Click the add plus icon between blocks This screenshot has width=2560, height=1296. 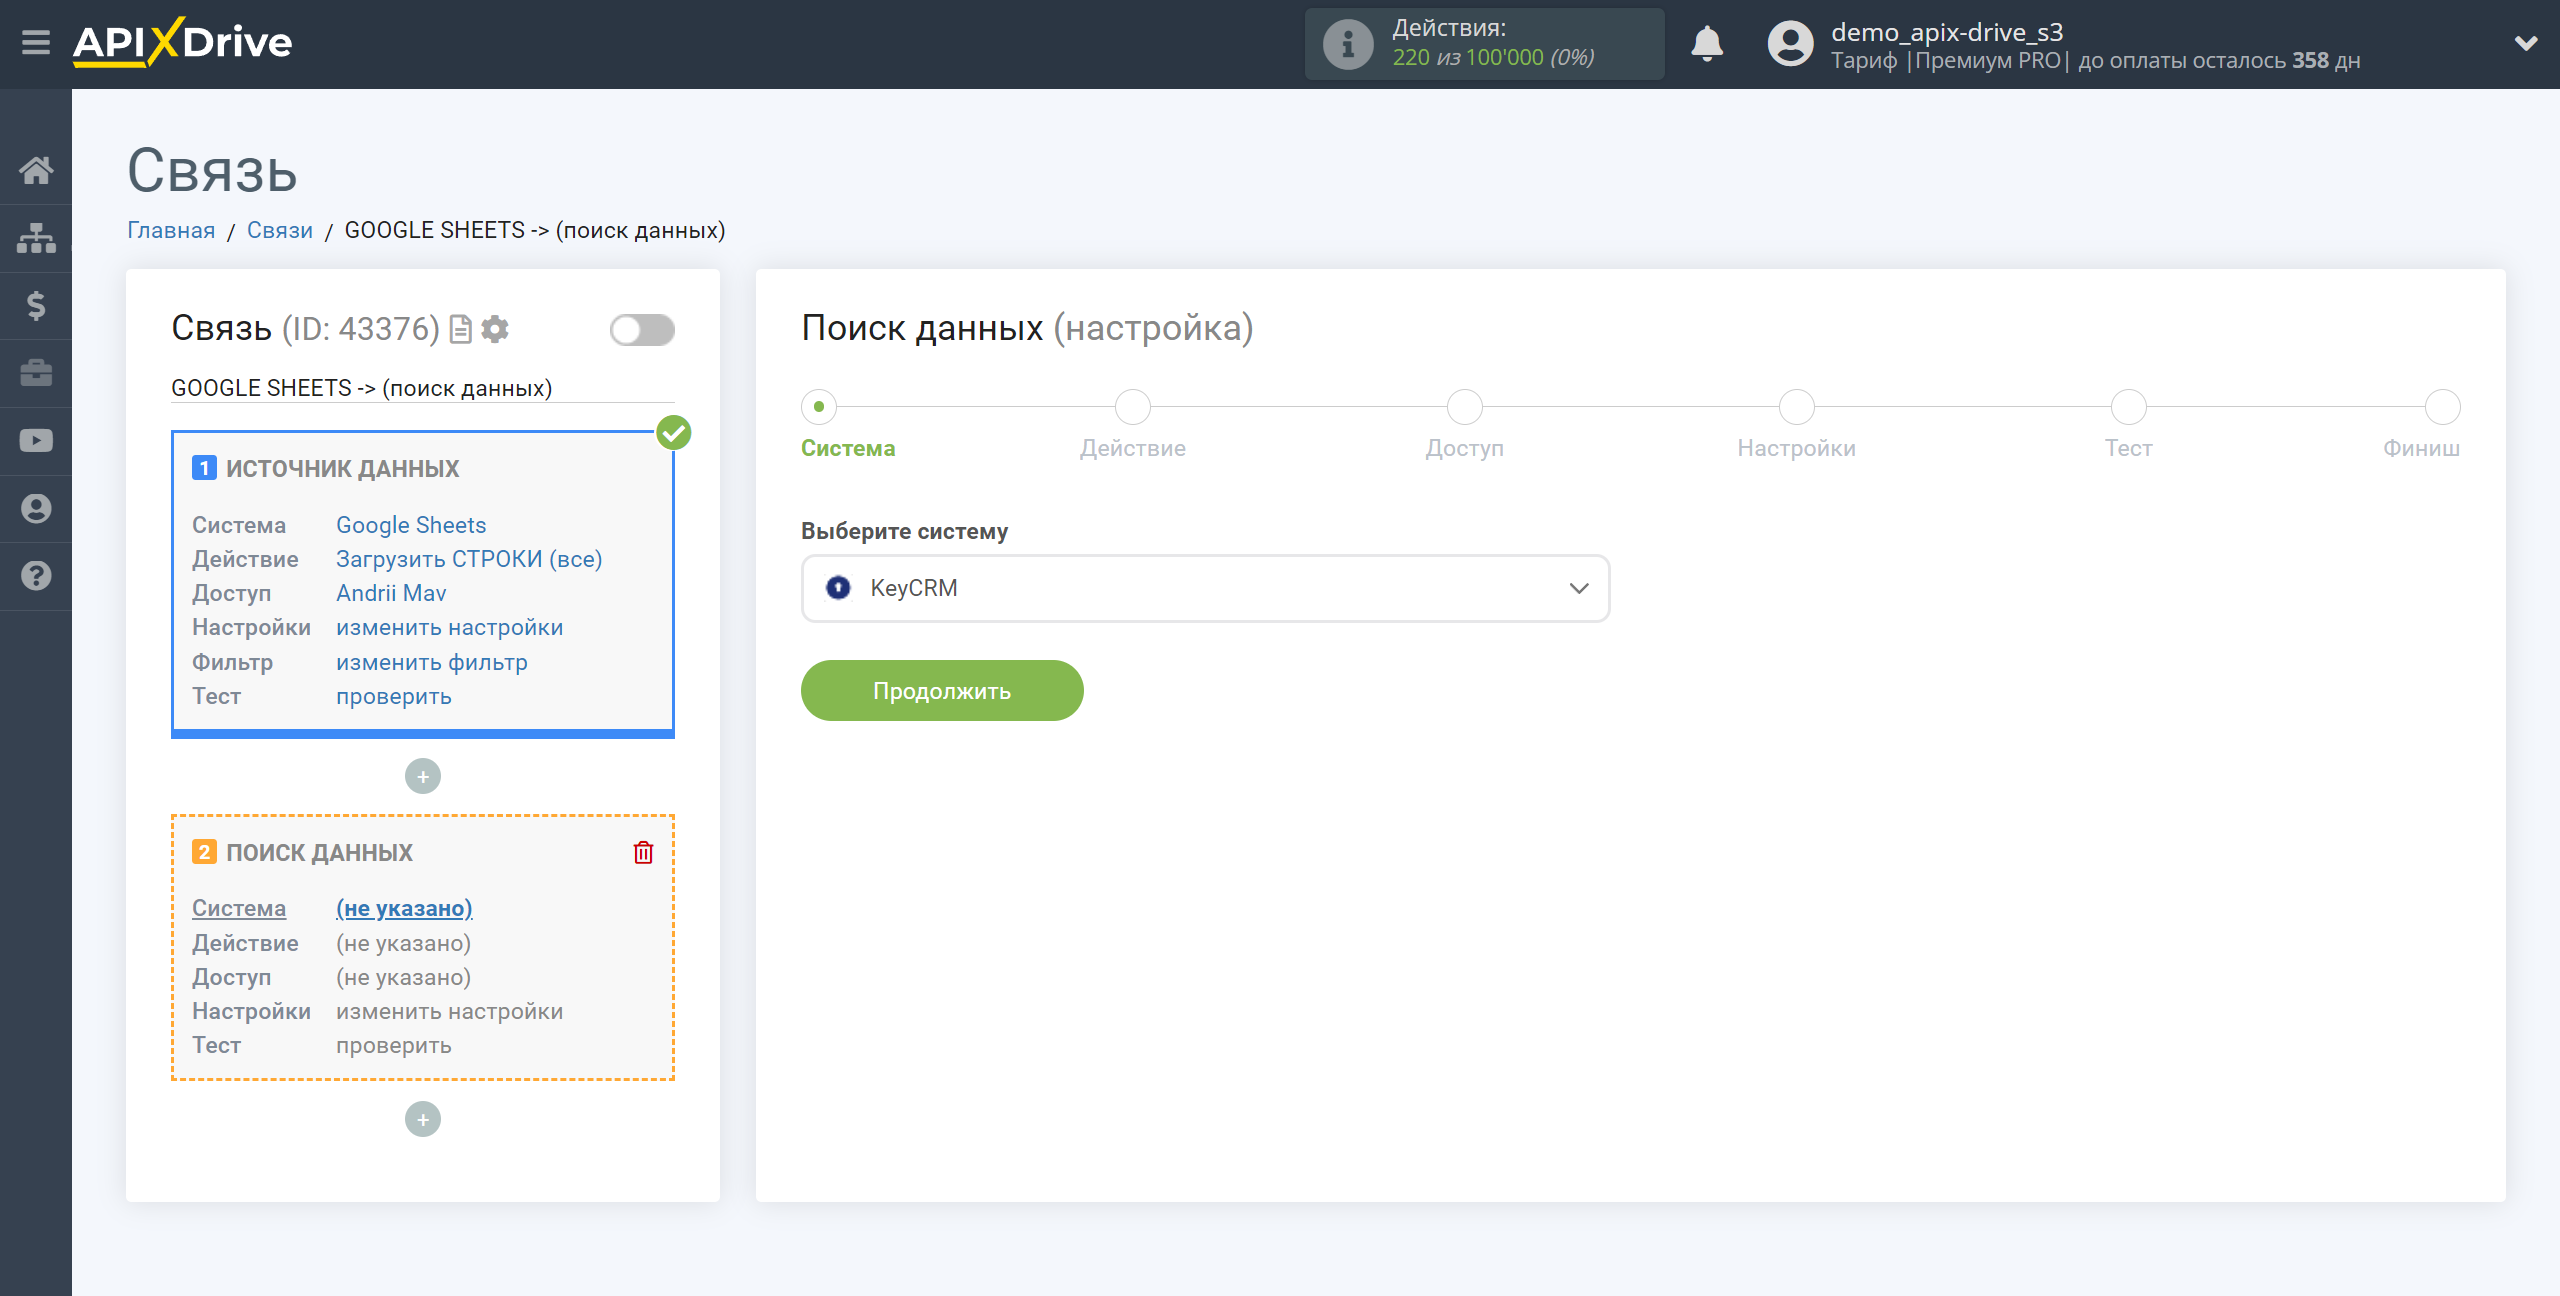[423, 774]
